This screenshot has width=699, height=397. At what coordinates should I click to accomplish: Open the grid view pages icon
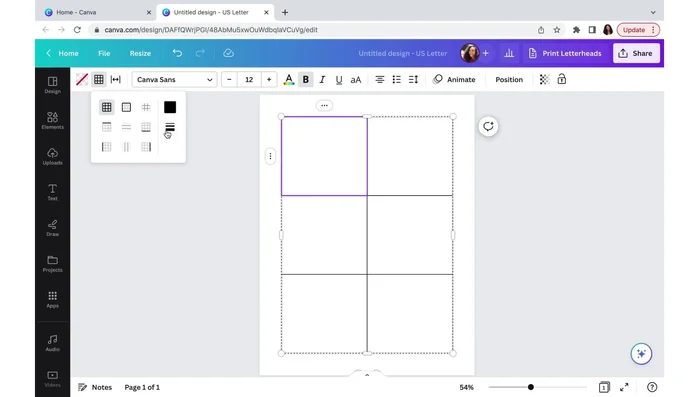(x=604, y=387)
